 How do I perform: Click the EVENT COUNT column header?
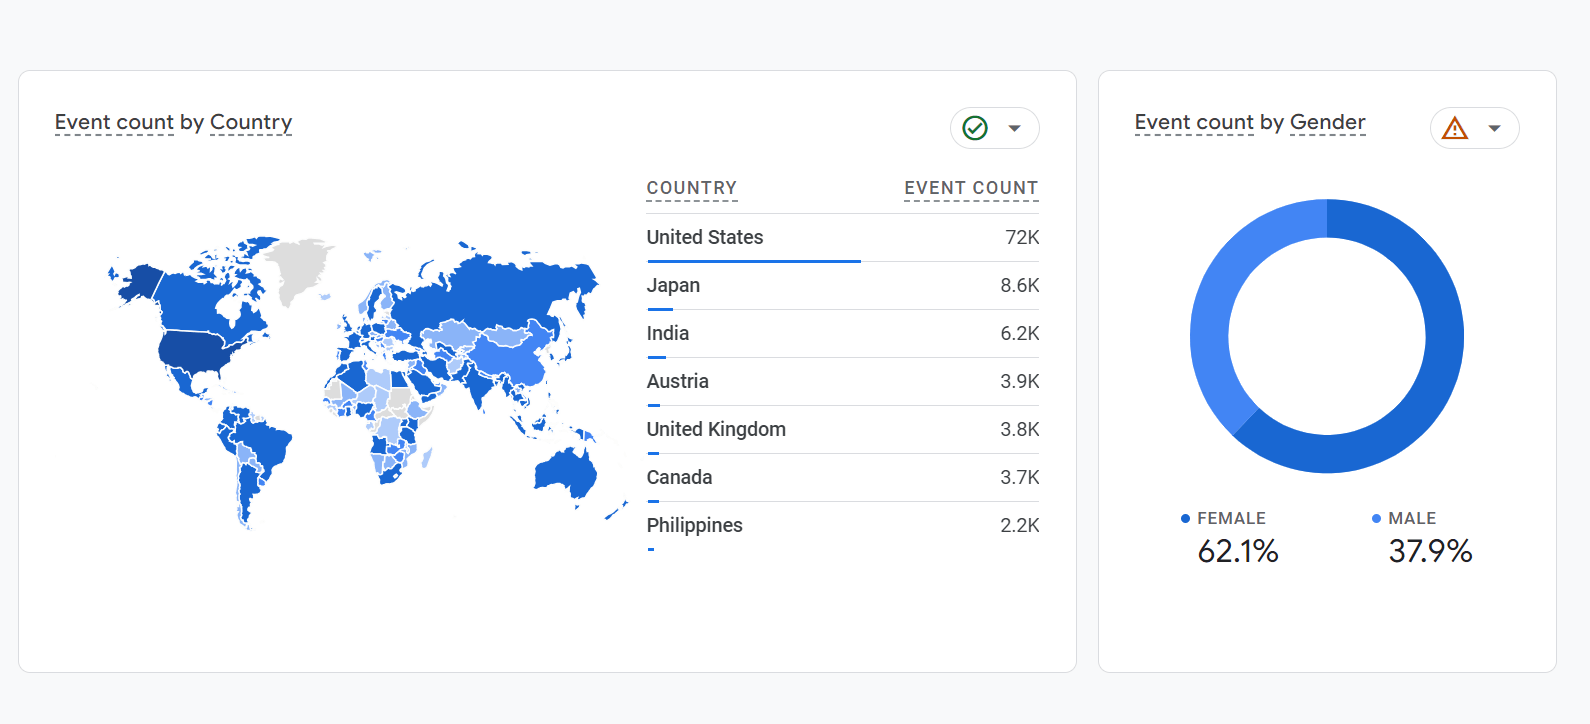coord(971,188)
